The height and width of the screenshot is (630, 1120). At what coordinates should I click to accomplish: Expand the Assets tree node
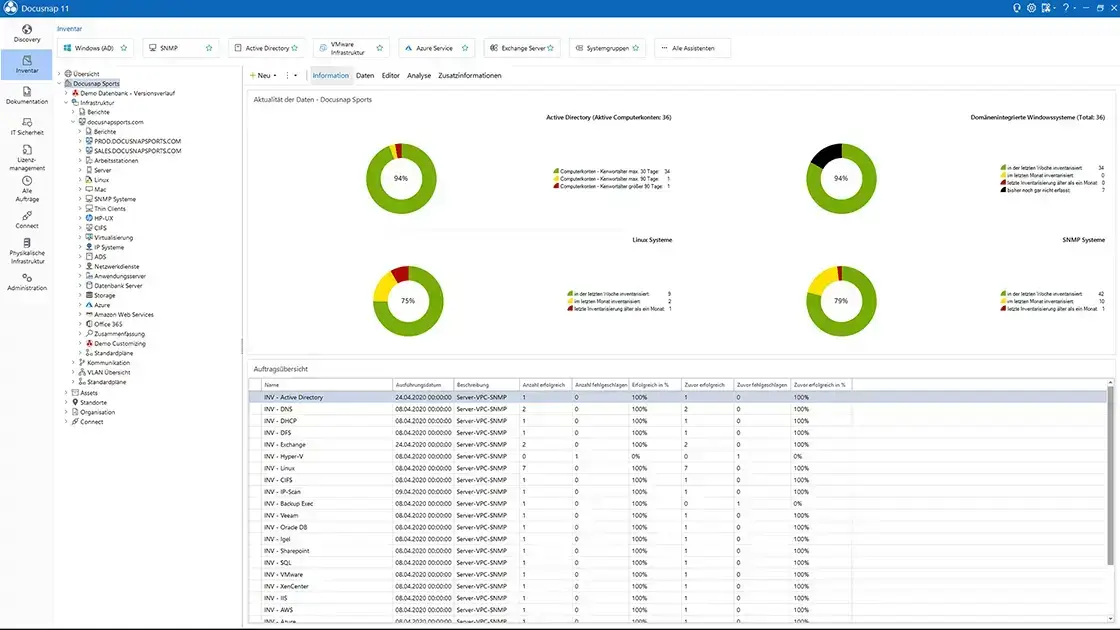click(66, 393)
